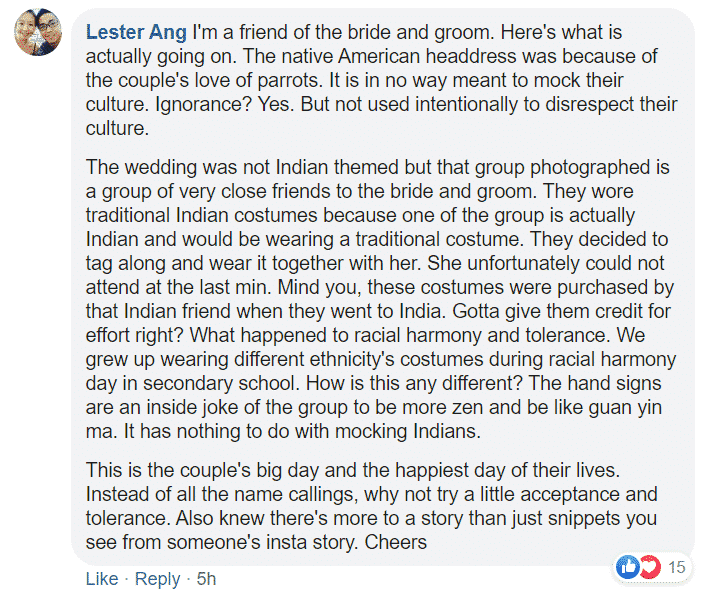Like Lester Ang's comment

click(102, 579)
